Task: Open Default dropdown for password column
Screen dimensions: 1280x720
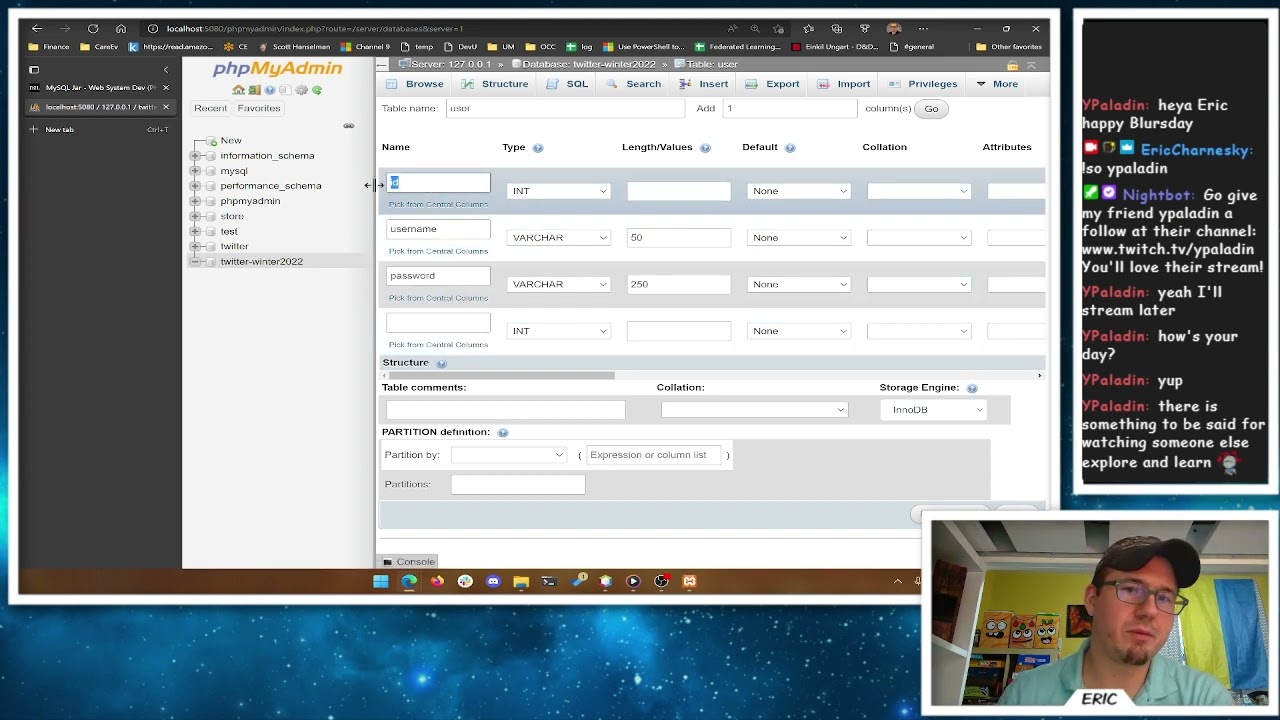Action: point(798,285)
